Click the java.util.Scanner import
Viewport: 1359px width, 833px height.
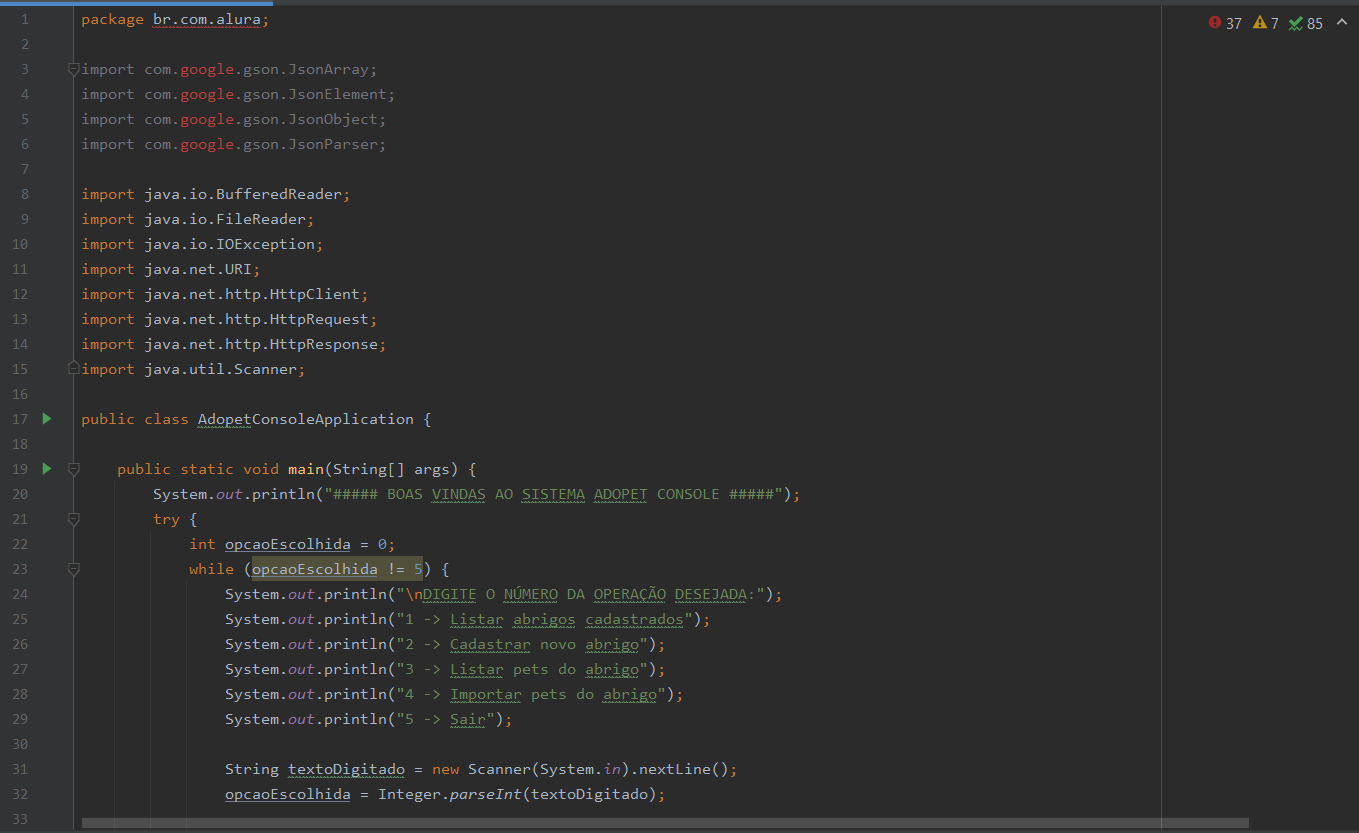(x=220, y=369)
